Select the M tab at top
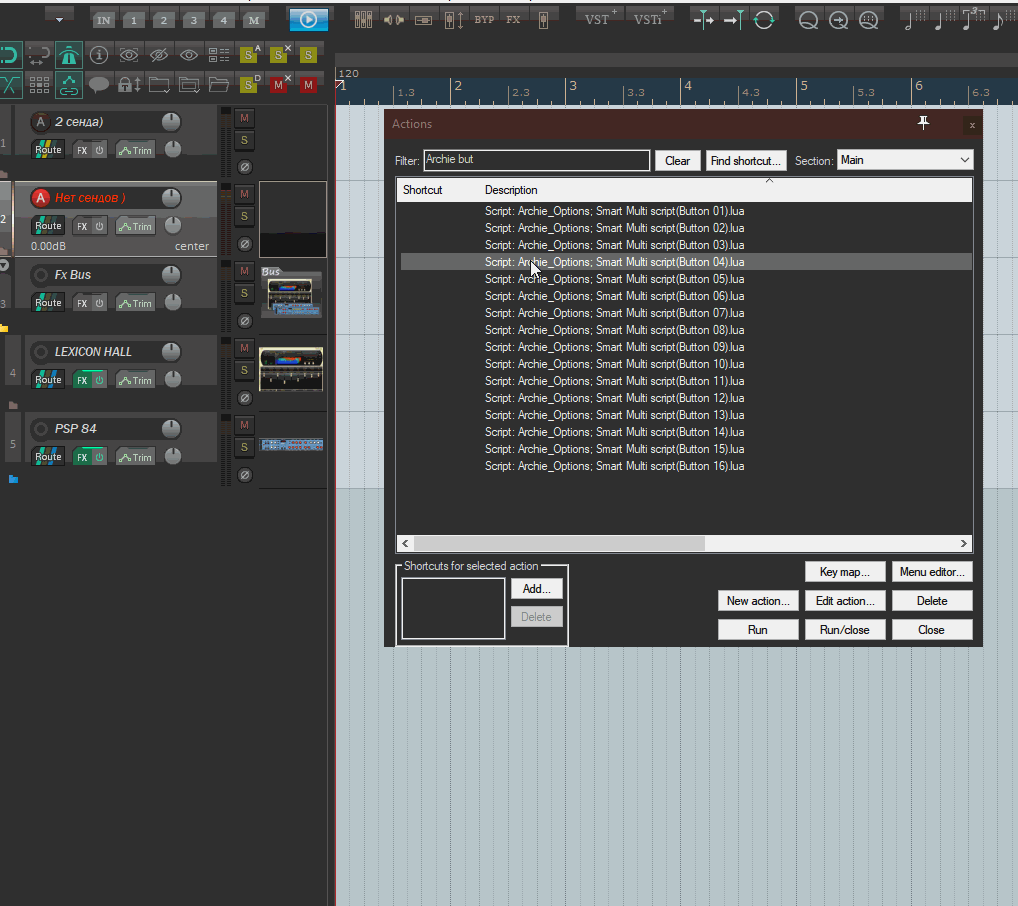The width and height of the screenshot is (1018, 906). tap(254, 20)
